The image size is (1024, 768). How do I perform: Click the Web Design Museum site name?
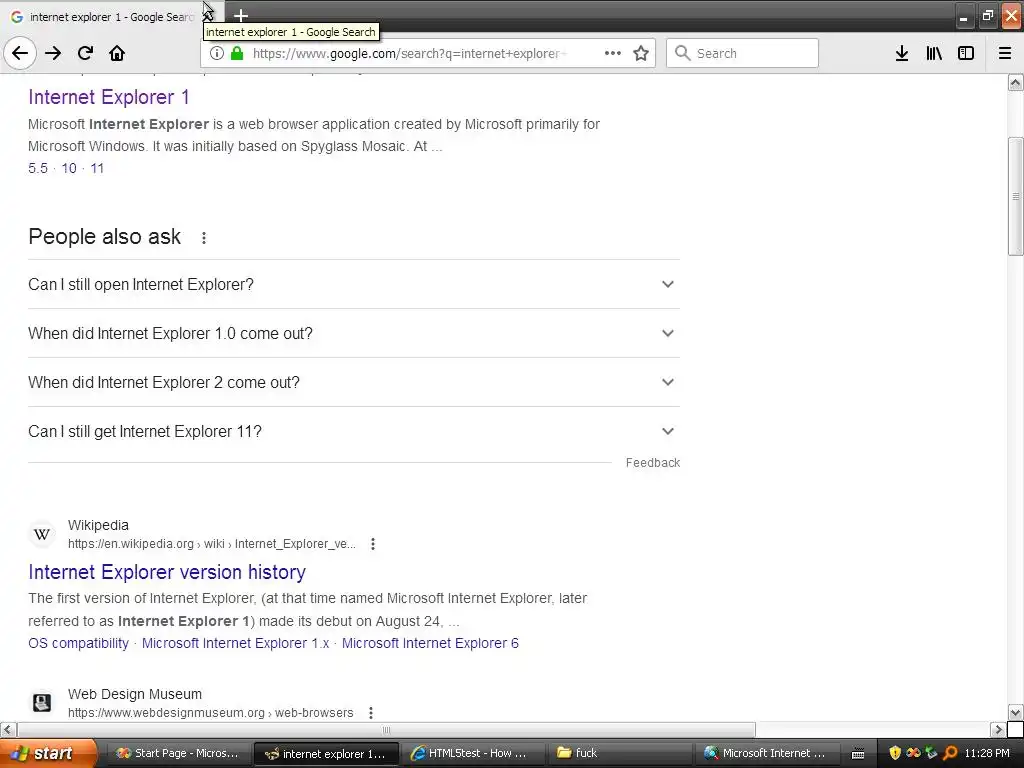tap(135, 694)
